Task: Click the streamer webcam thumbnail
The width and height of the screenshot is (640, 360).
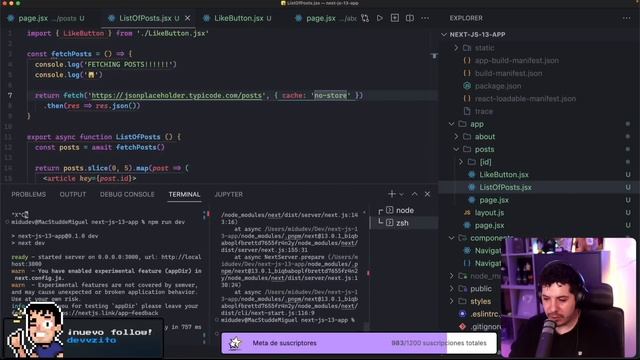Action: point(569,298)
